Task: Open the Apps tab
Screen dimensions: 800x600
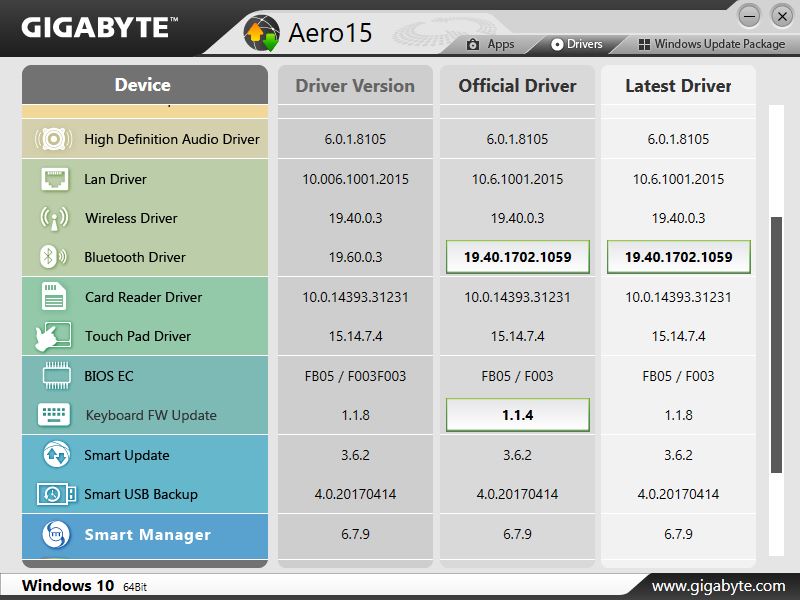Action: point(491,44)
